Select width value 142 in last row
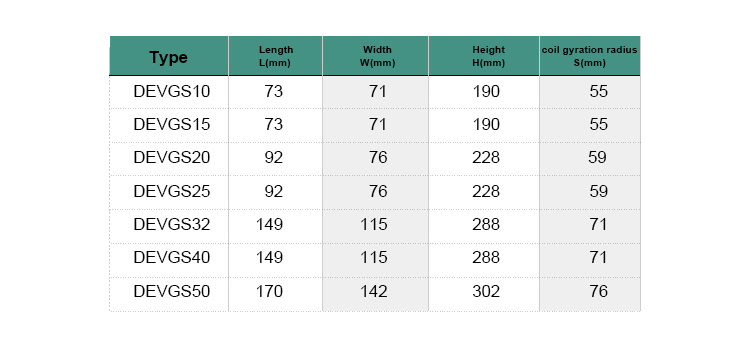 pyautogui.click(x=374, y=291)
